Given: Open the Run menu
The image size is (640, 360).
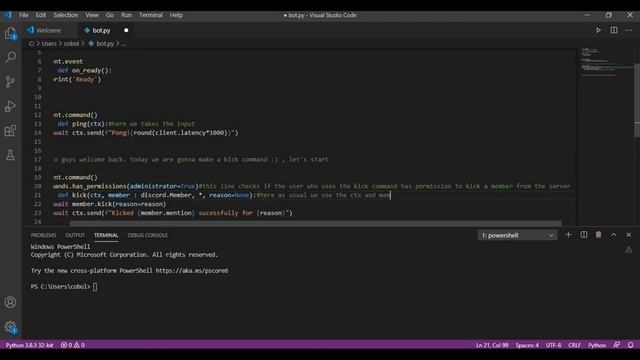Looking at the screenshot, I should 127,15.
